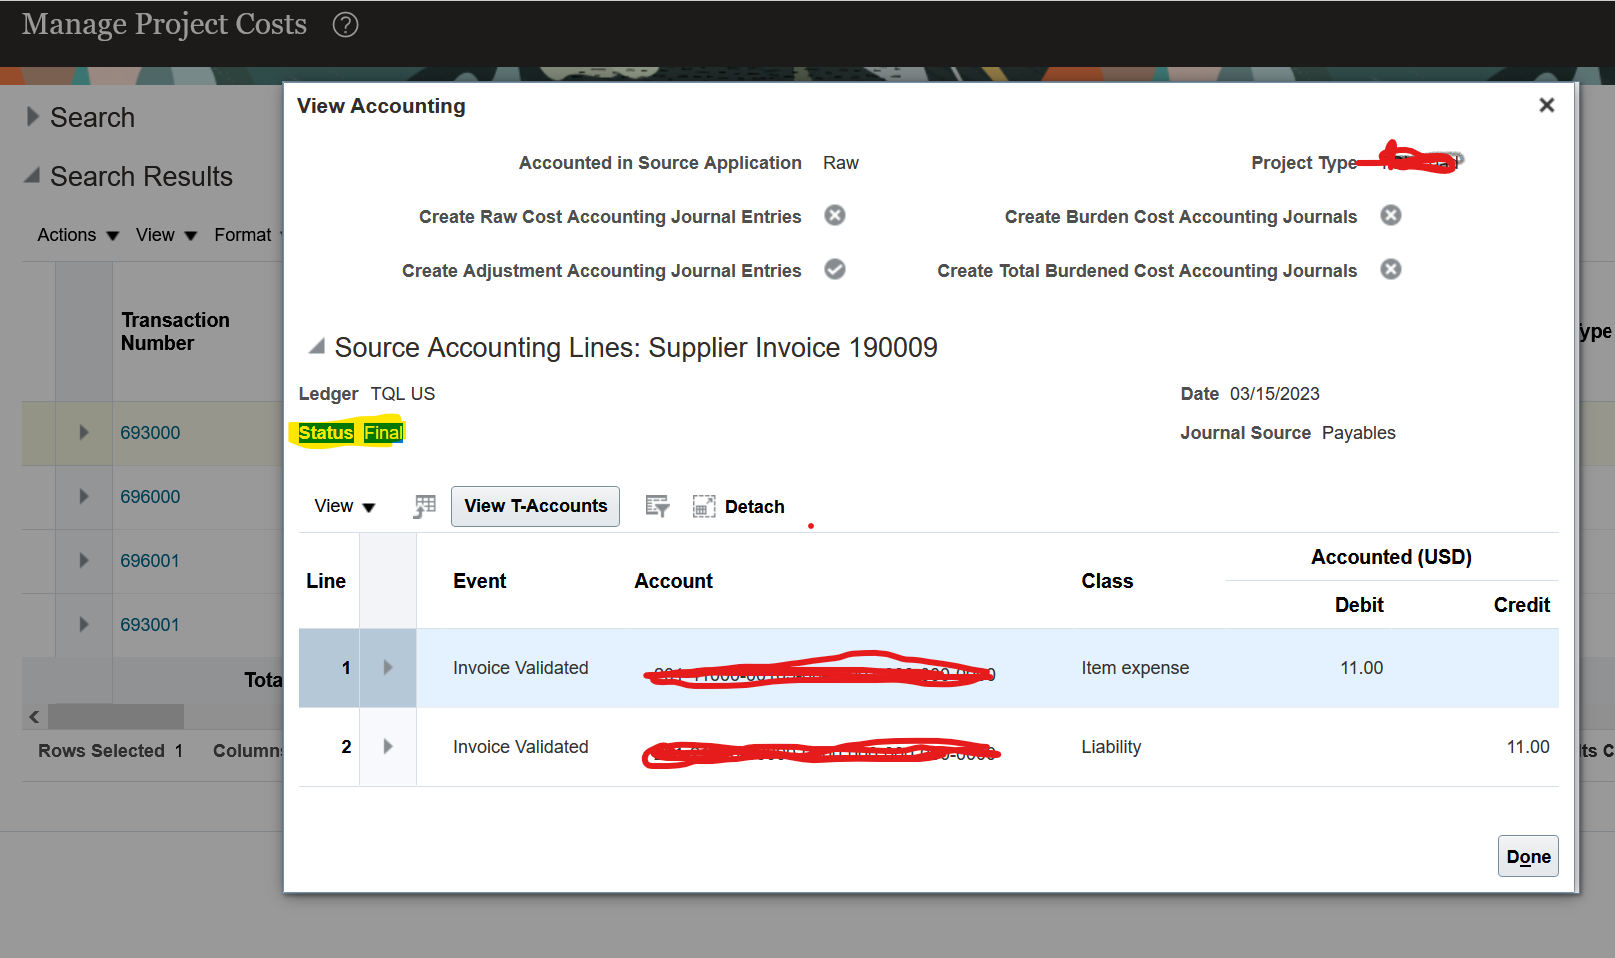Open transaction number 696001 link
The width and height of the screenshot is (1615, 958).
tap(150, 561)
